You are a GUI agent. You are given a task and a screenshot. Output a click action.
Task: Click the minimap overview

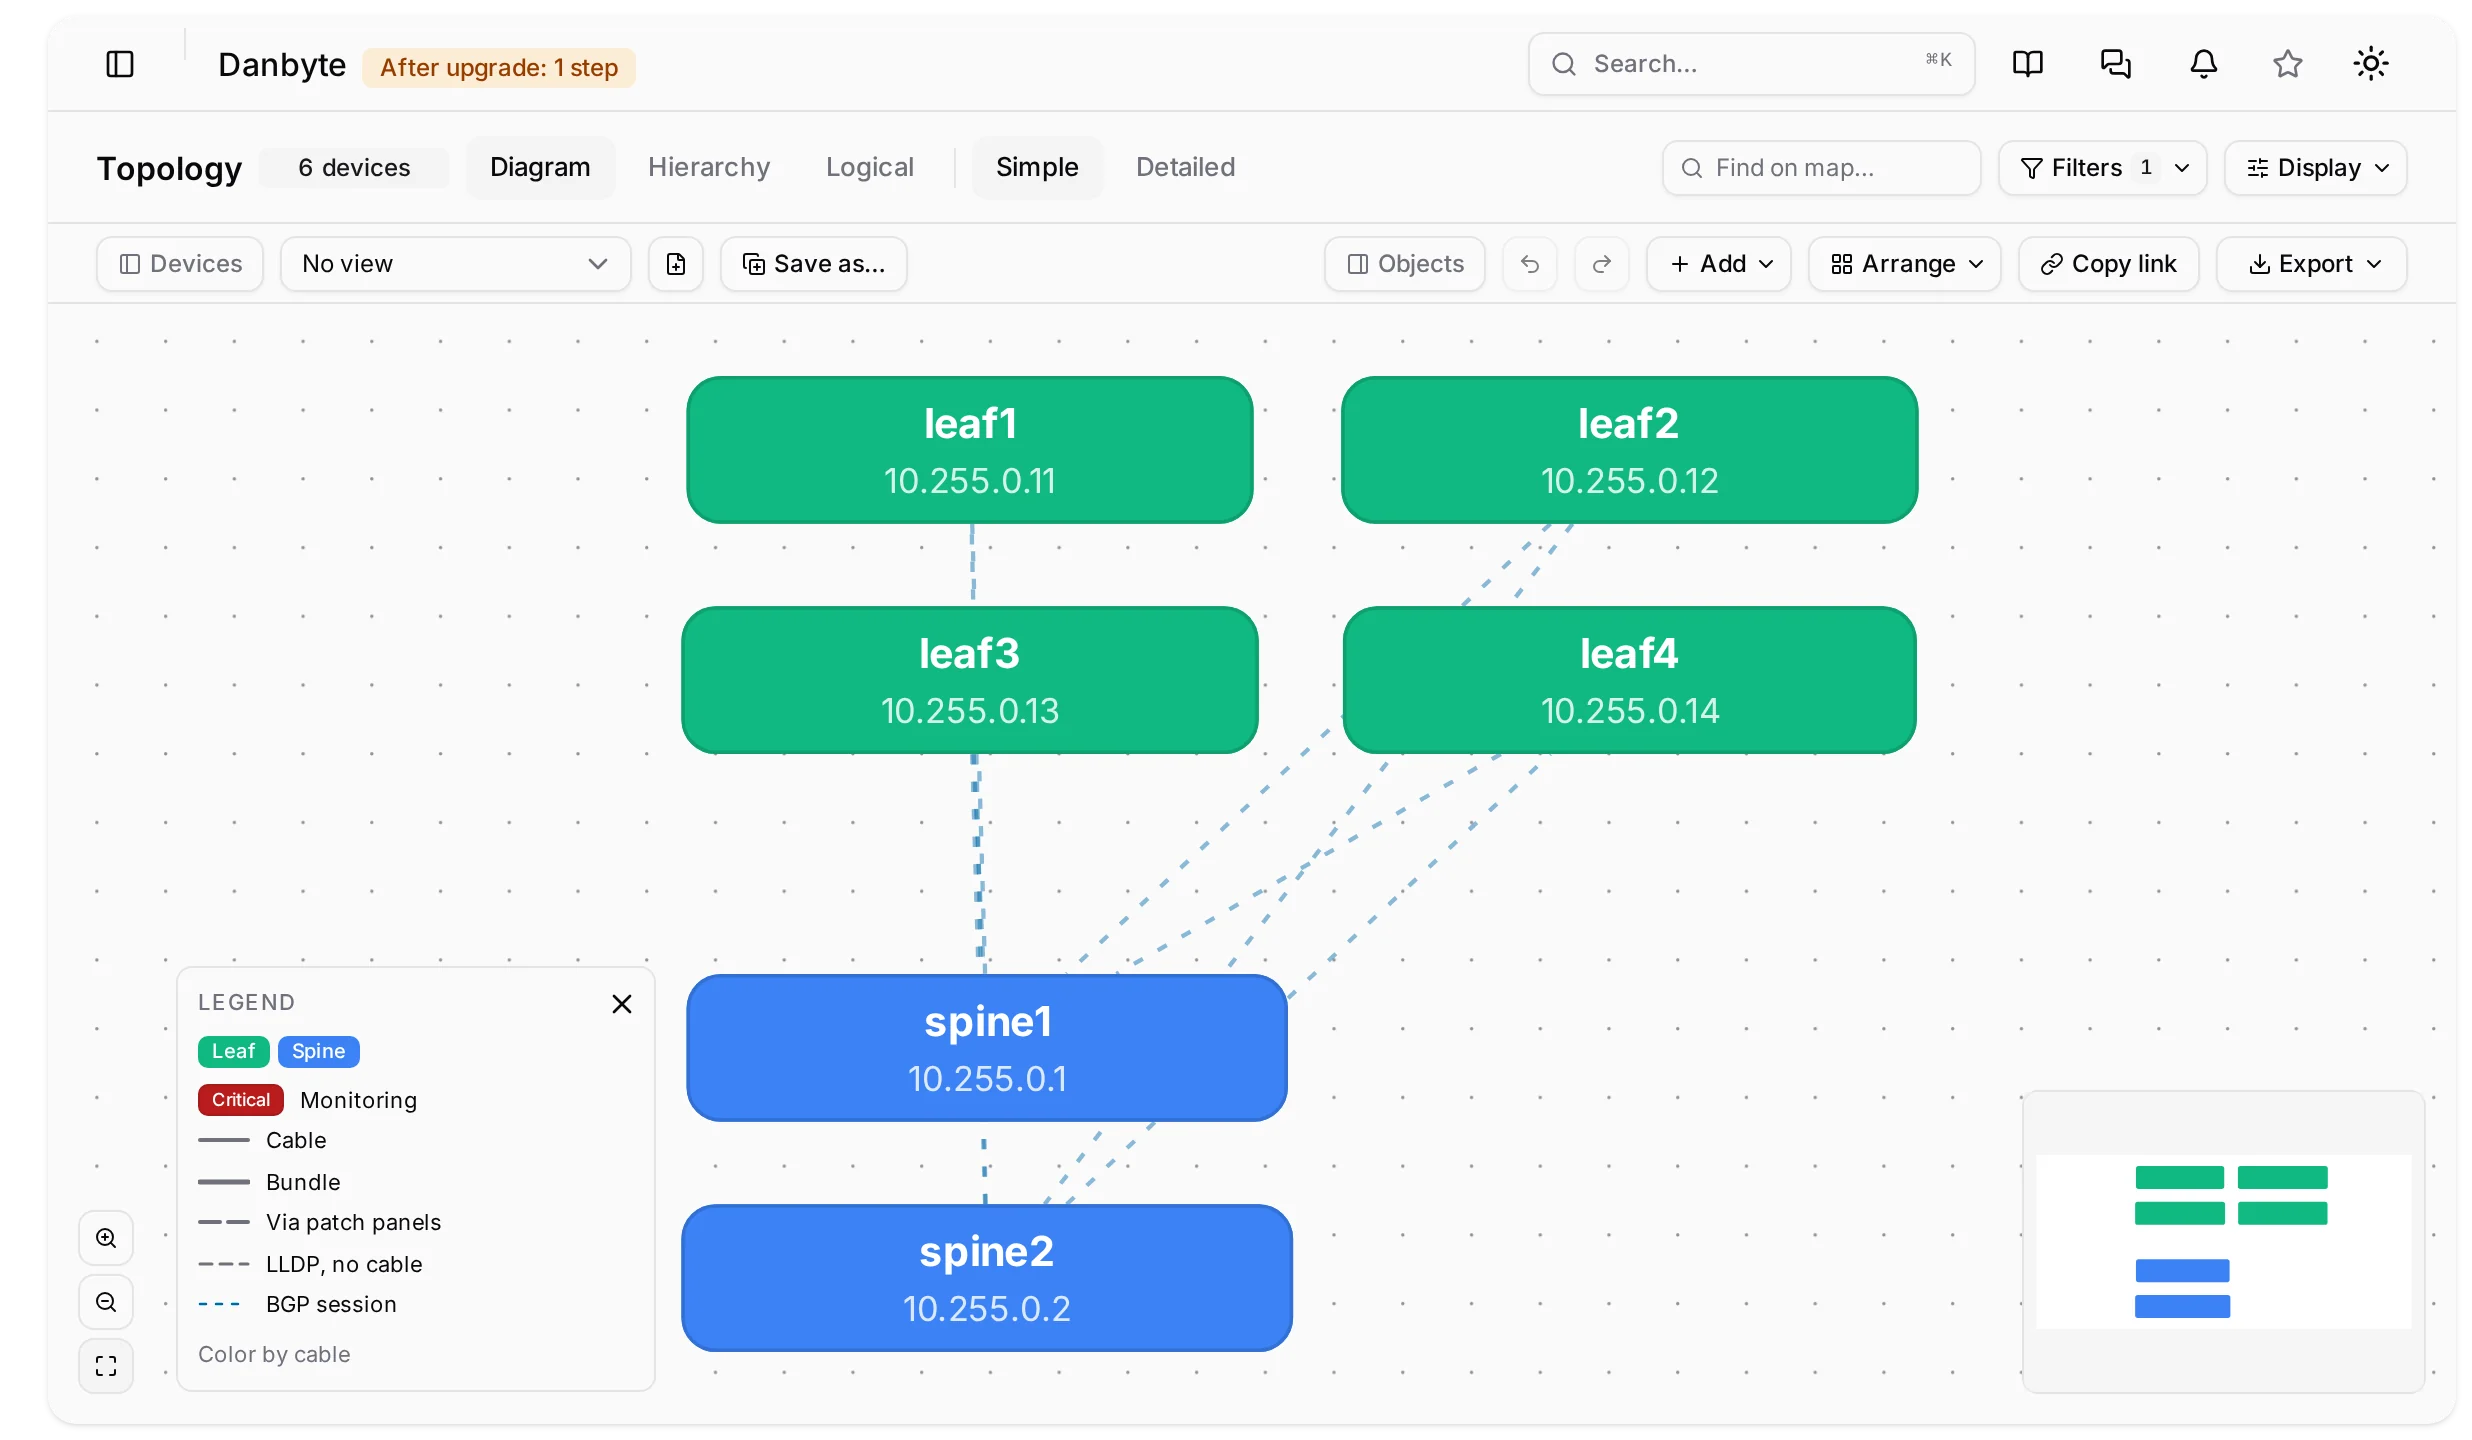click(x=2224, y=1242)
